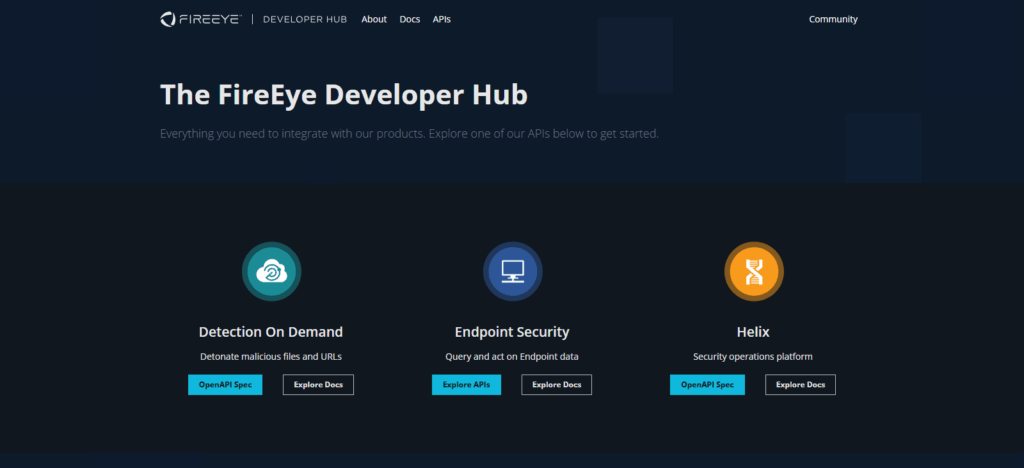Select the Endpoint Security title

[512, 332]
